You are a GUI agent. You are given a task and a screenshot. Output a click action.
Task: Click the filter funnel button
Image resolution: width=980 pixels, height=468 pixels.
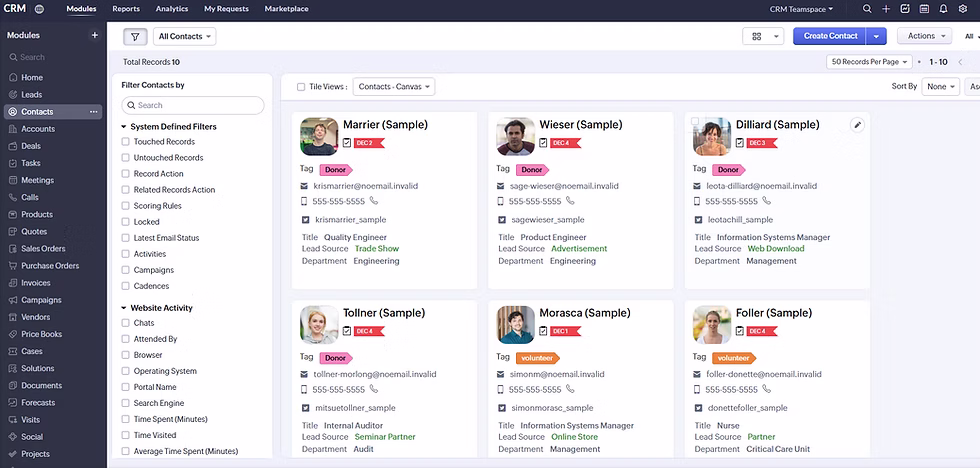[135, 36]
